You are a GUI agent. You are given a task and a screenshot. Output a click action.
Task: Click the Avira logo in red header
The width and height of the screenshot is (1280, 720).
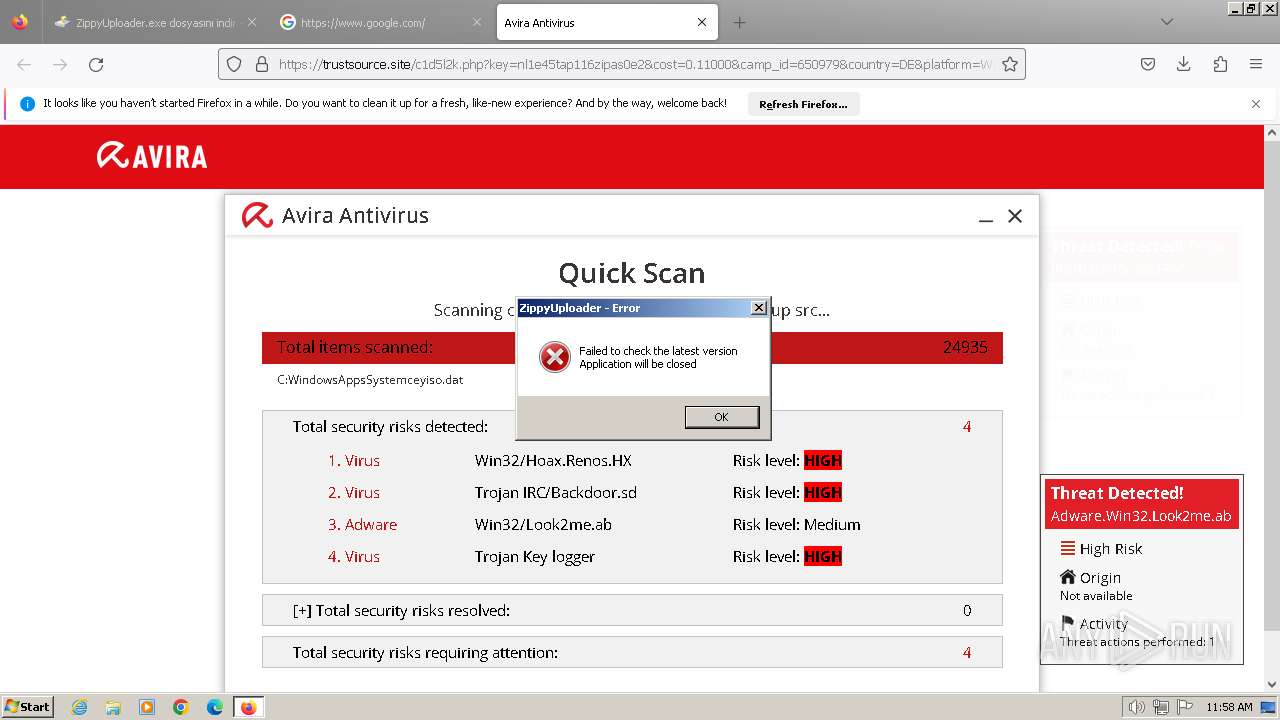[152, 155]
